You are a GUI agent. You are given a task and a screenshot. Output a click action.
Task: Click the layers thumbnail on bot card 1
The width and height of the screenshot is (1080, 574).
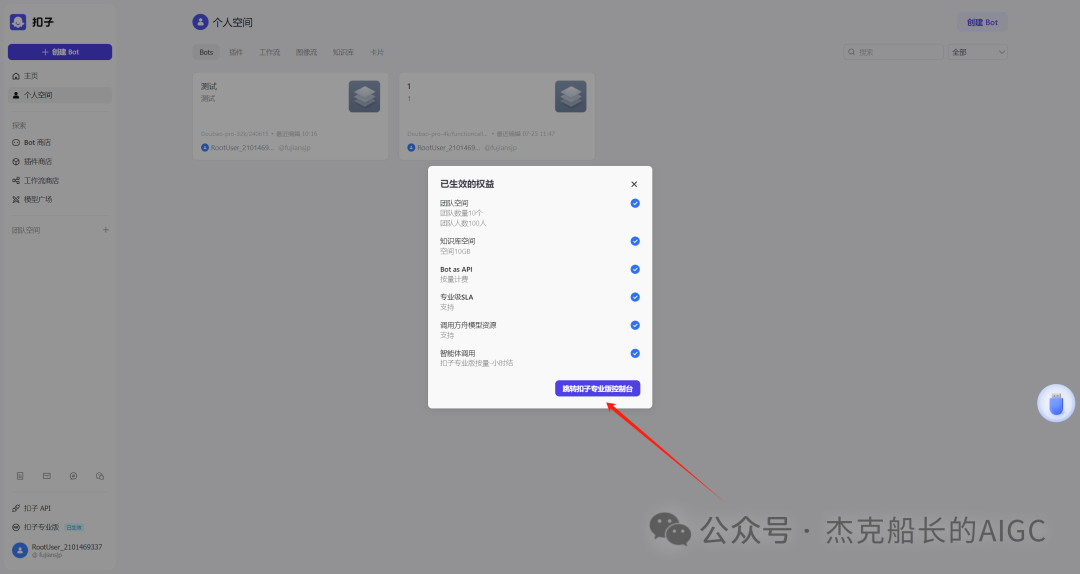(570, 96)
